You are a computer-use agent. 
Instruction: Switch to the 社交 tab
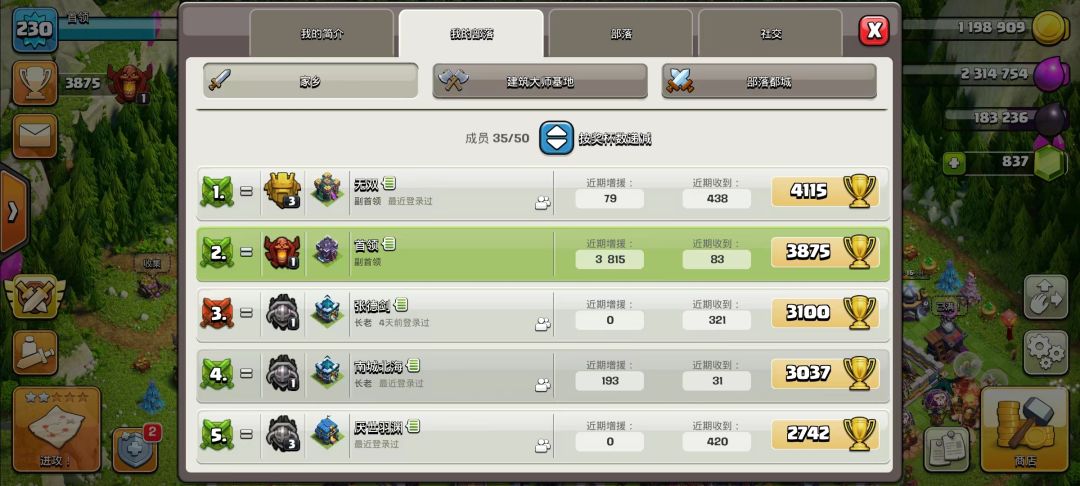(x=771, y=33)
